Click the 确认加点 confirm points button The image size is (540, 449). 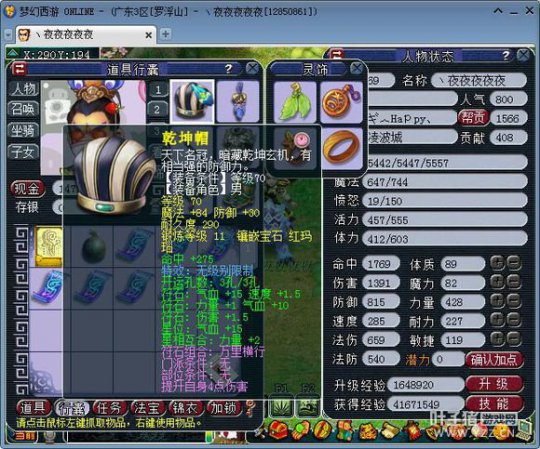[494, 360]
